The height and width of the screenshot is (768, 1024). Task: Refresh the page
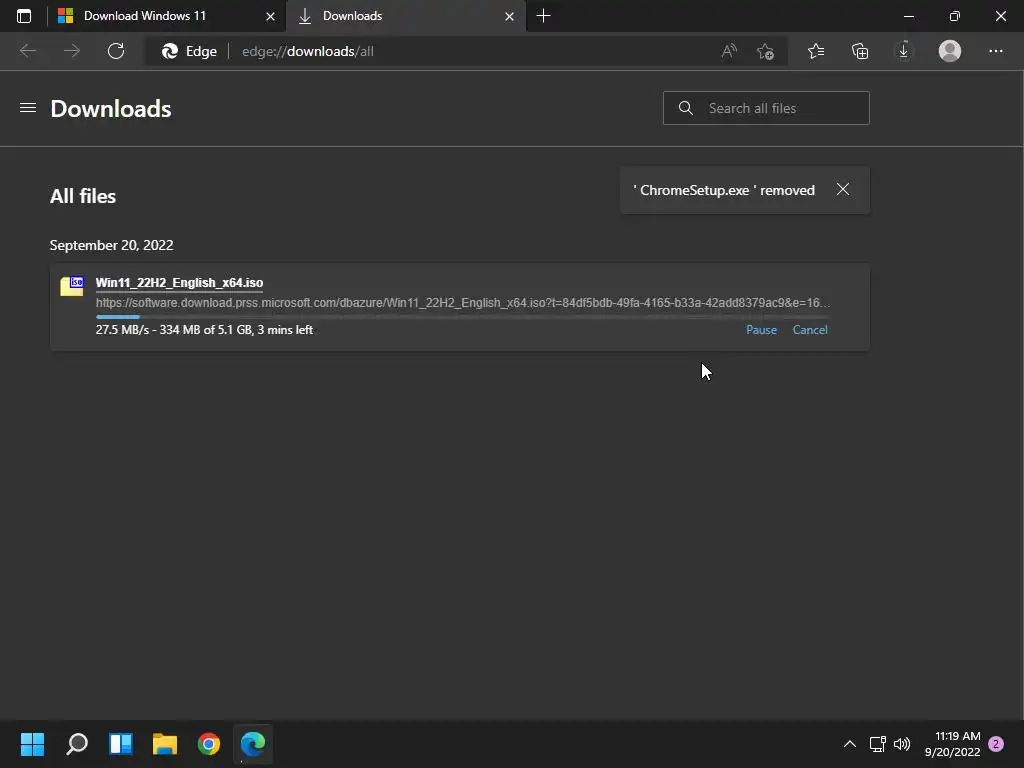pyautogui.click(x=116, y=51)
